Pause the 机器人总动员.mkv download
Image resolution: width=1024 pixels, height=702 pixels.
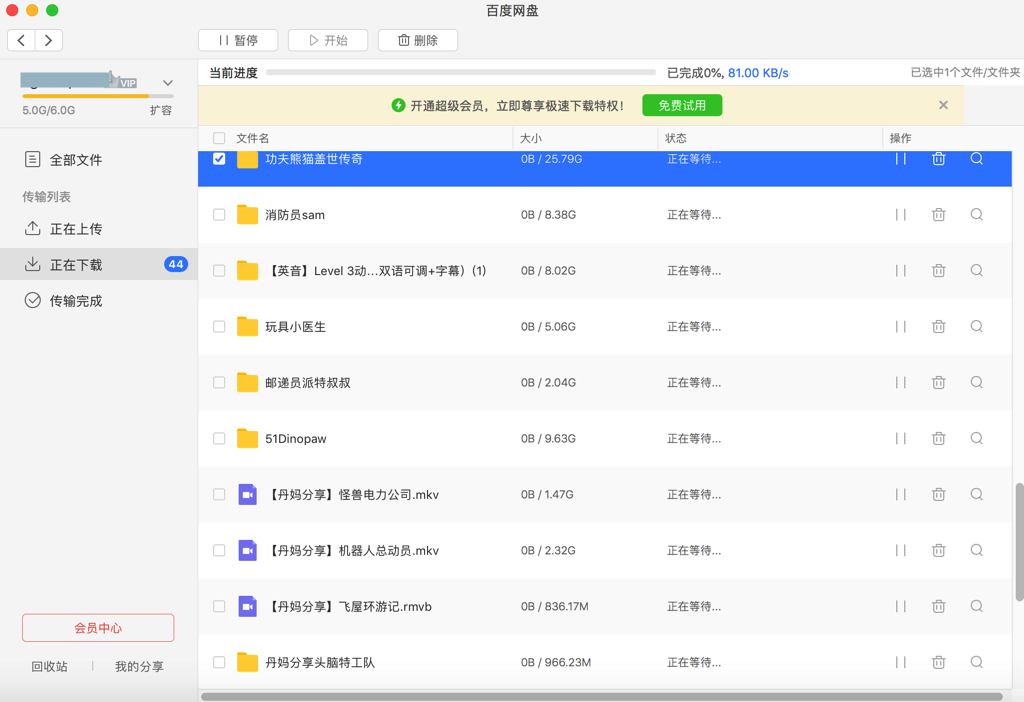(x=901, y=550)
